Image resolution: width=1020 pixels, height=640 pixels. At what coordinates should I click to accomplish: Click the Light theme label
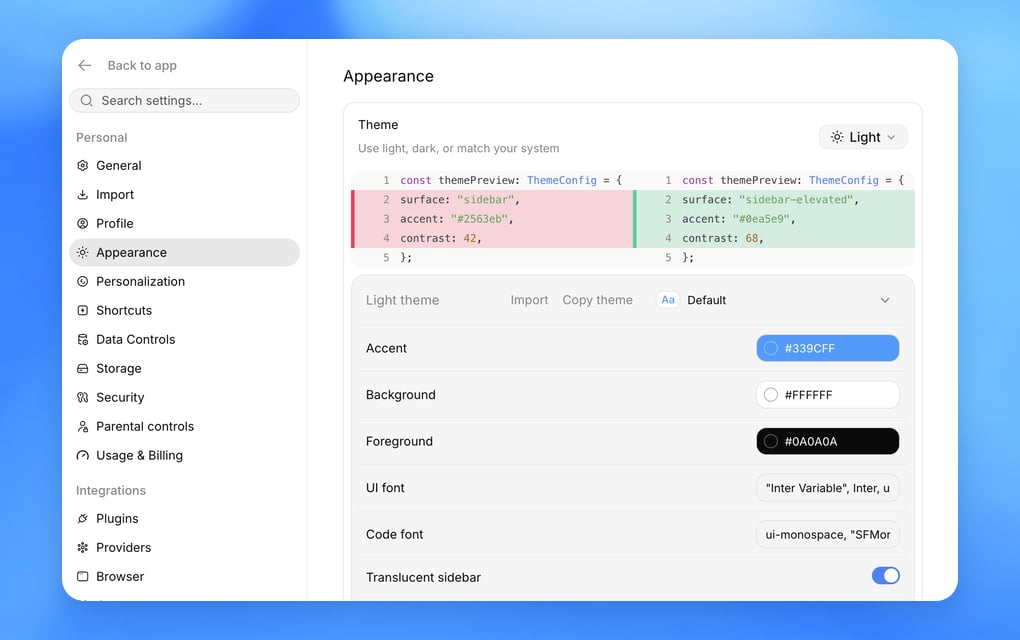click(402, 300)
